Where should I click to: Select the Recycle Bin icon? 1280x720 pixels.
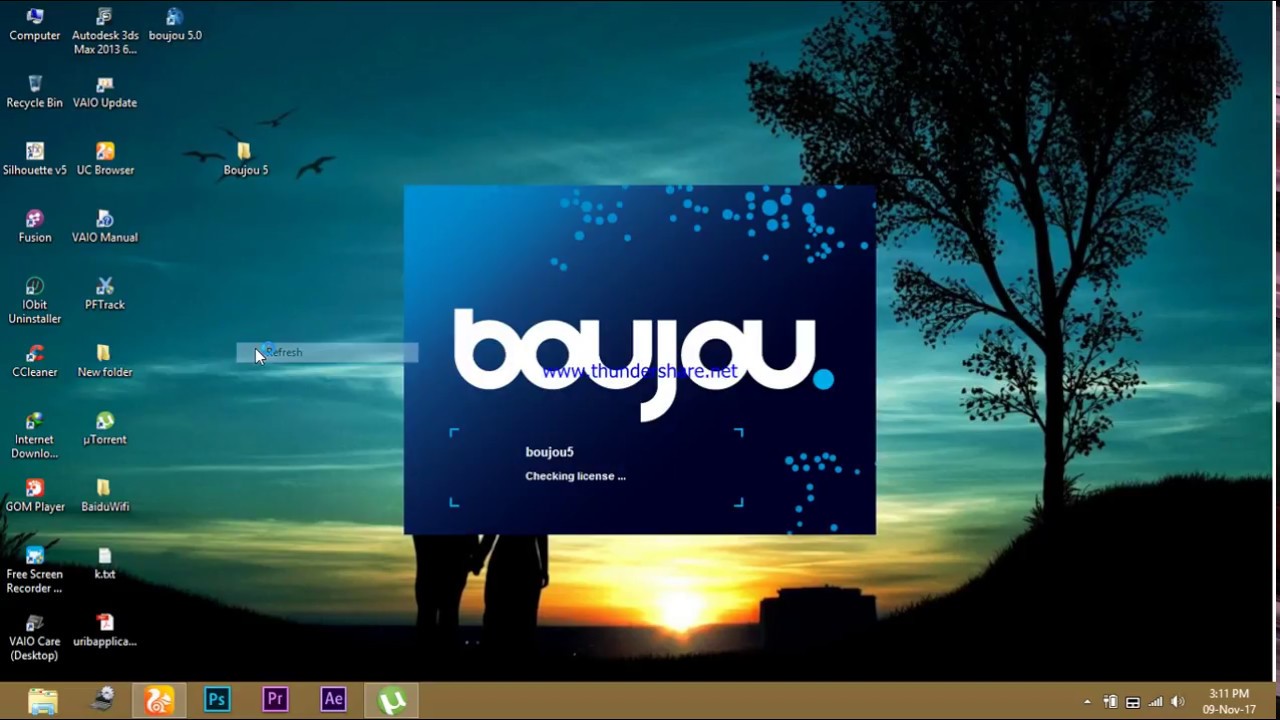(35, 92)
